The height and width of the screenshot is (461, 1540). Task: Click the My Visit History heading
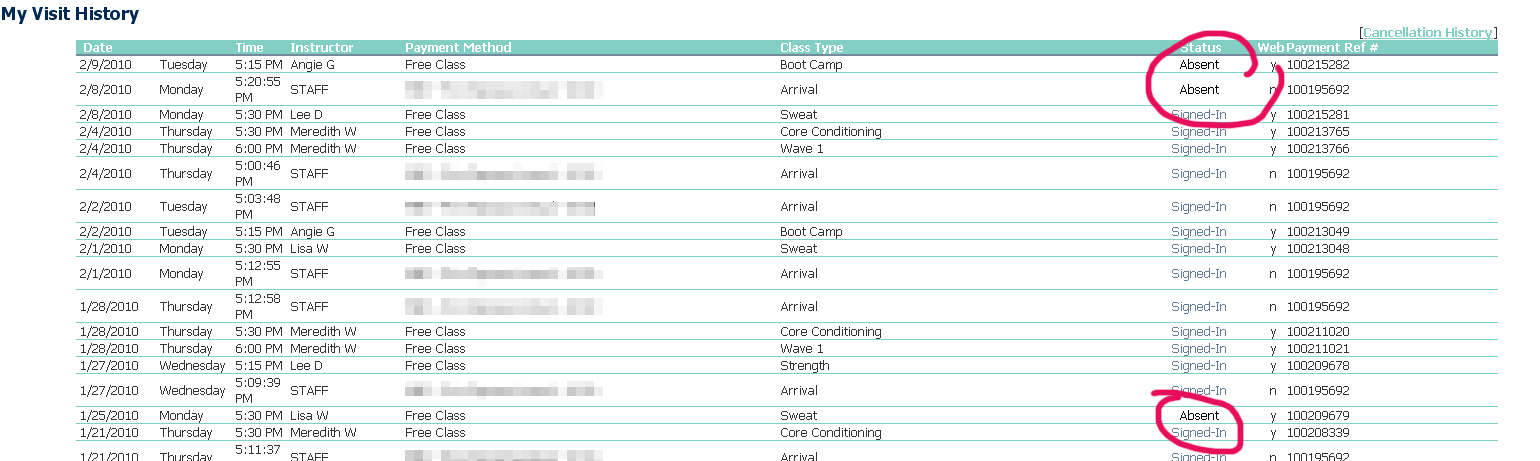[70, 14]
